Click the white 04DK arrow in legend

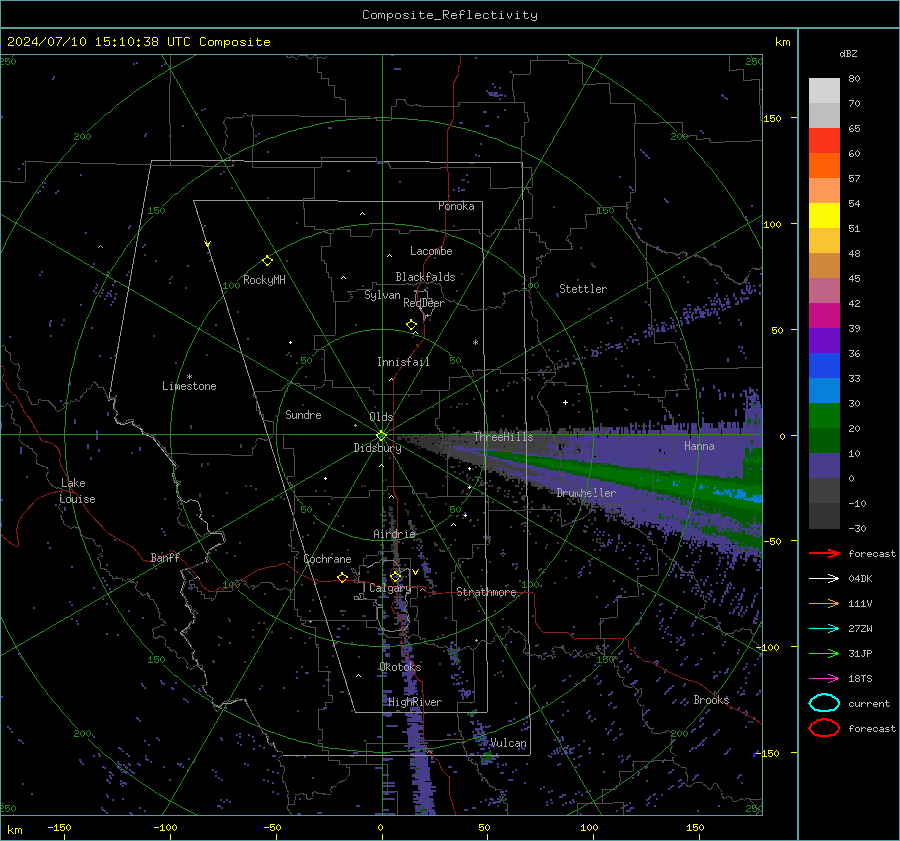click(x=824, y=579)
